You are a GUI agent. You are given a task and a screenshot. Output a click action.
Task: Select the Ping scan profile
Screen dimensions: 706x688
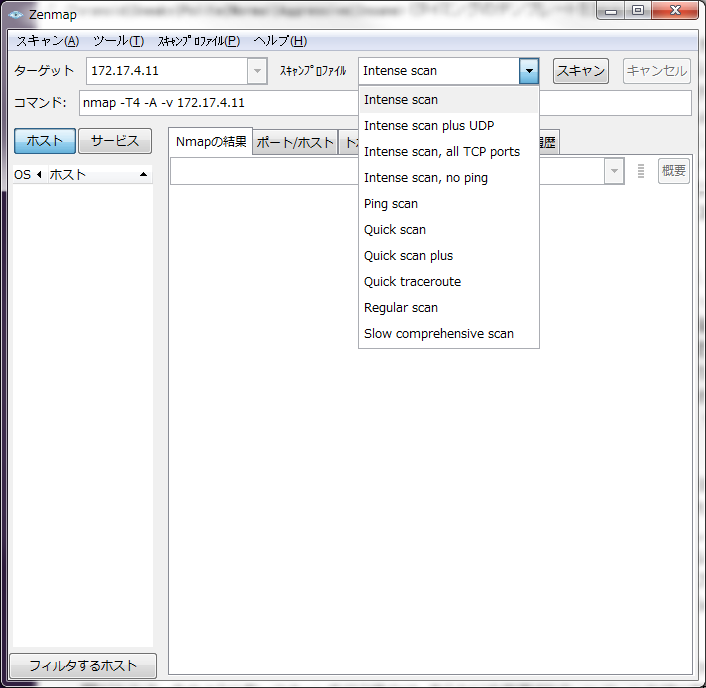pyautogui.click(x=449, y=204)
